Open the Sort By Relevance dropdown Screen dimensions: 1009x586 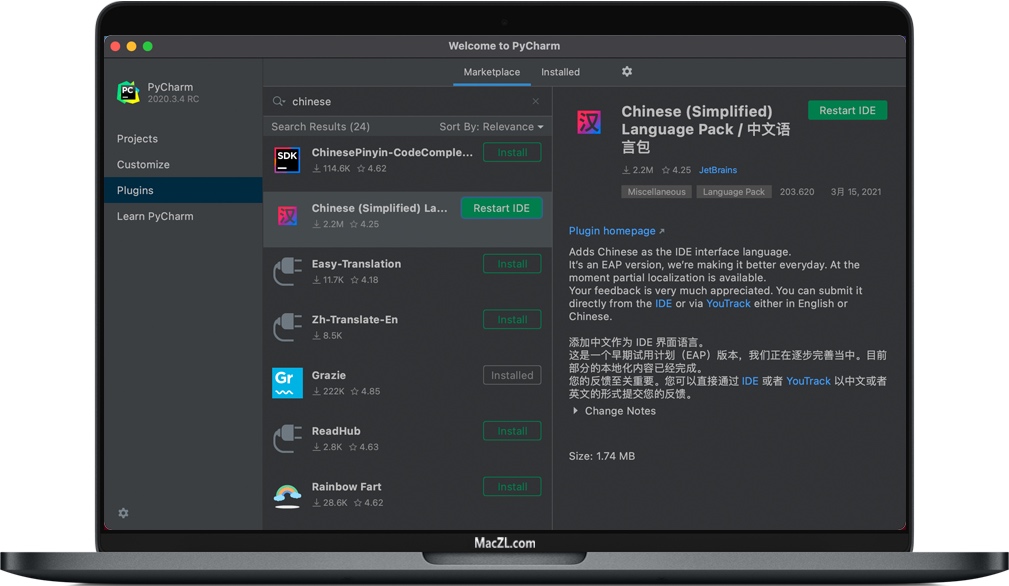492,127
